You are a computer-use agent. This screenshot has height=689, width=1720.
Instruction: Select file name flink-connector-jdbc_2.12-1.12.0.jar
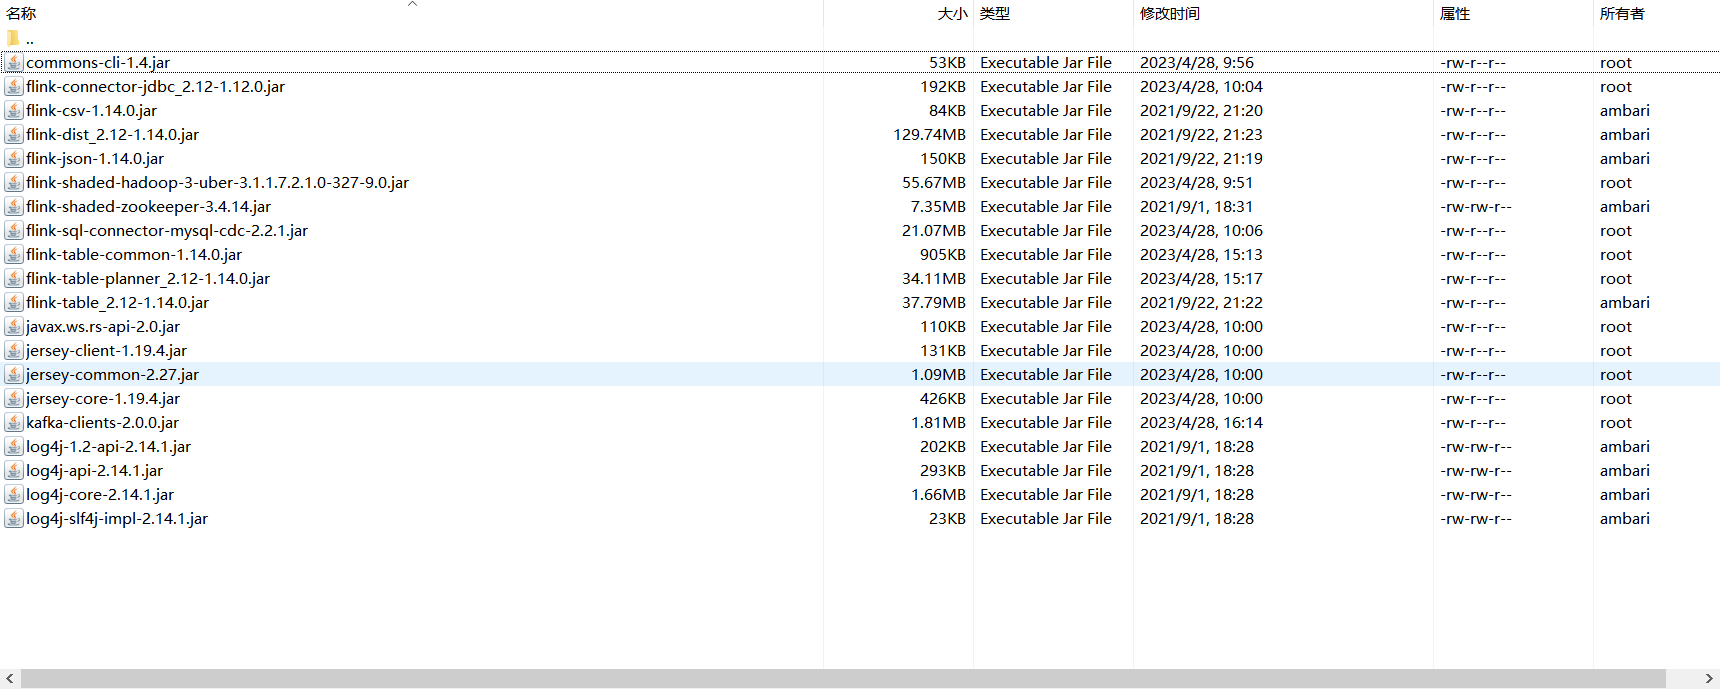[155, 86]
